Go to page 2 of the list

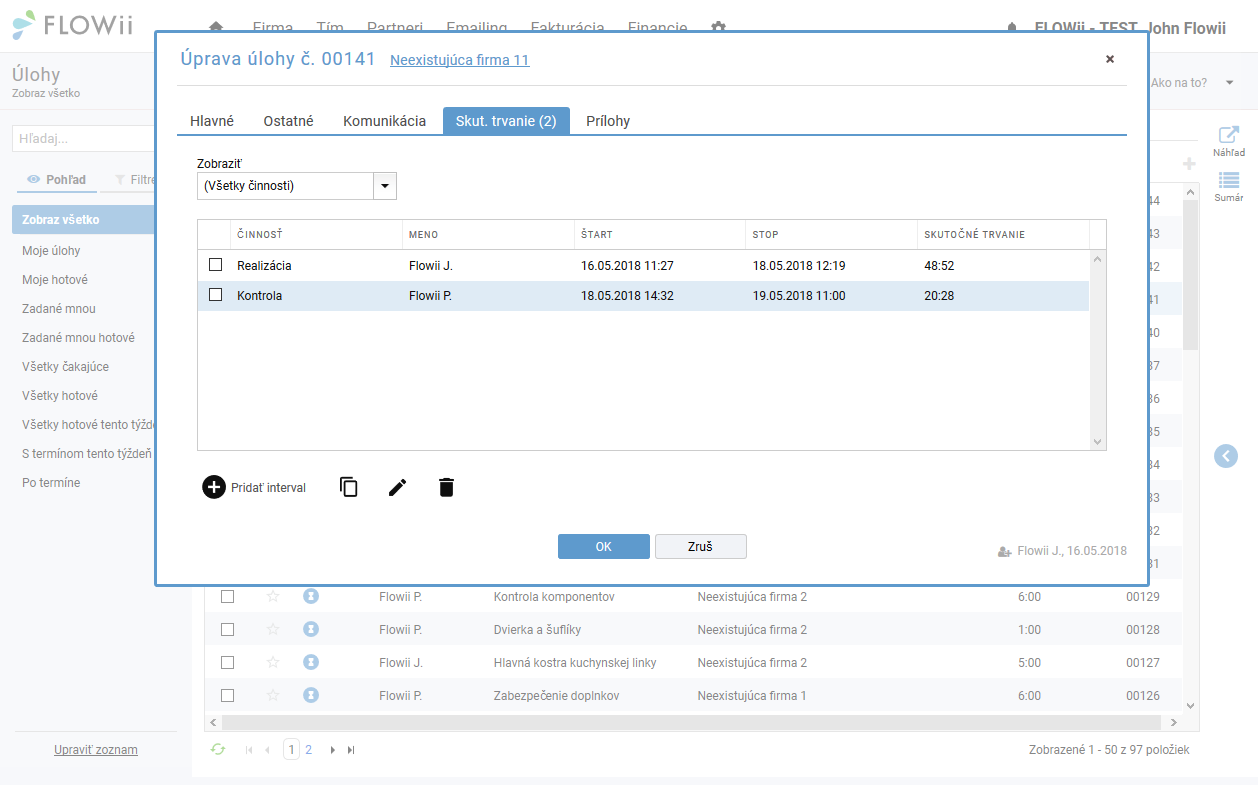(309, 750)
